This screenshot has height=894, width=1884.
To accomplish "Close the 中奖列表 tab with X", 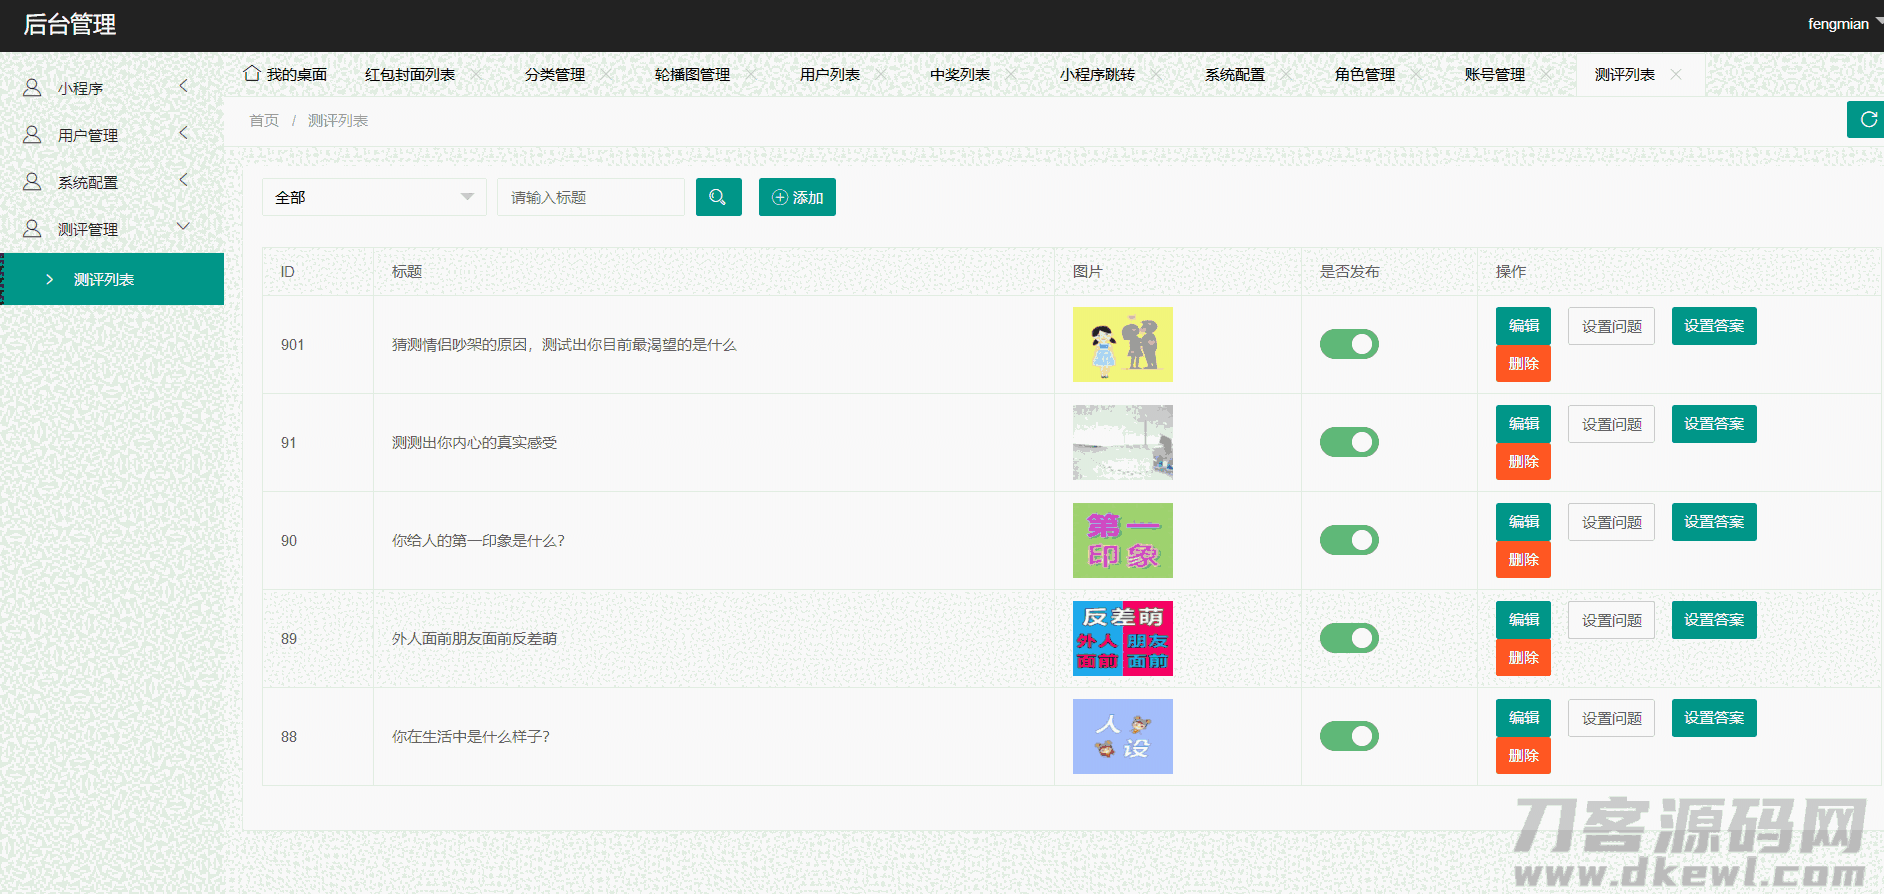I will [x=1011, y=75].
